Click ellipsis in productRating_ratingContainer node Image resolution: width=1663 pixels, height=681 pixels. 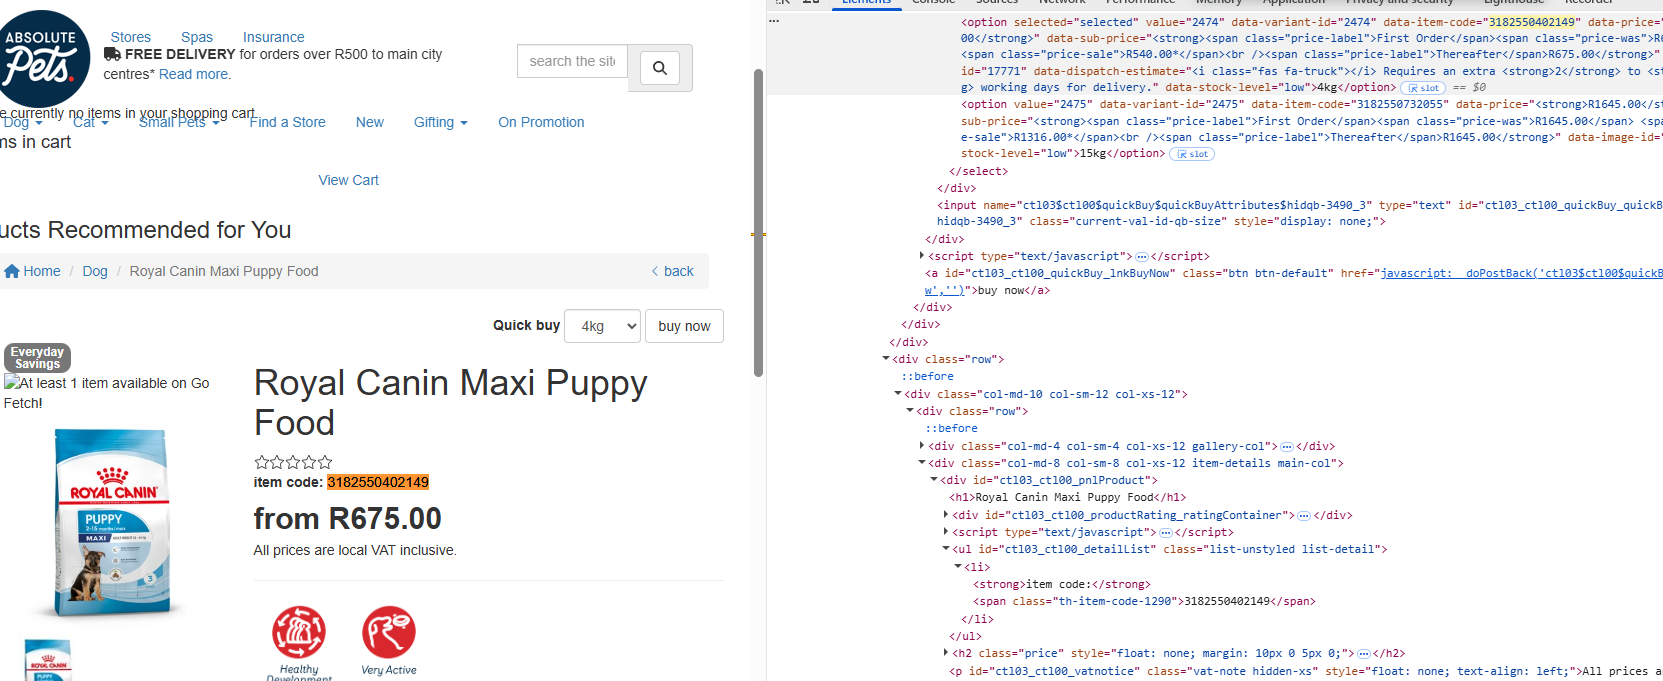tap(1304, 516)
